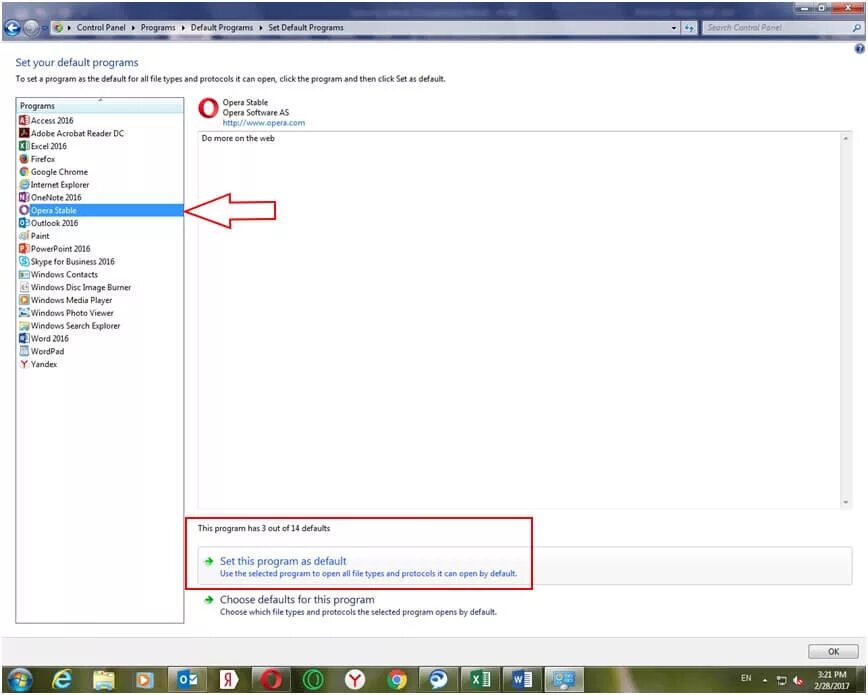The image size is (868, 695).
Task: Click the Control Panel taskbar button
Action: tap(564, 679)
